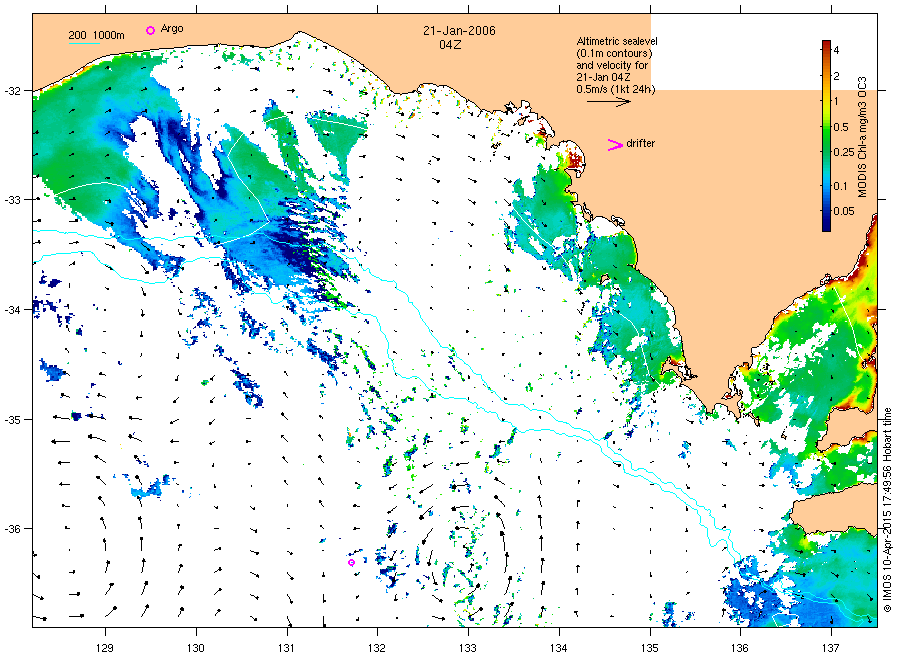The image size is (900, 660).
Task: Click the IMOS timestamp copyright text
Action: (887, 510)
